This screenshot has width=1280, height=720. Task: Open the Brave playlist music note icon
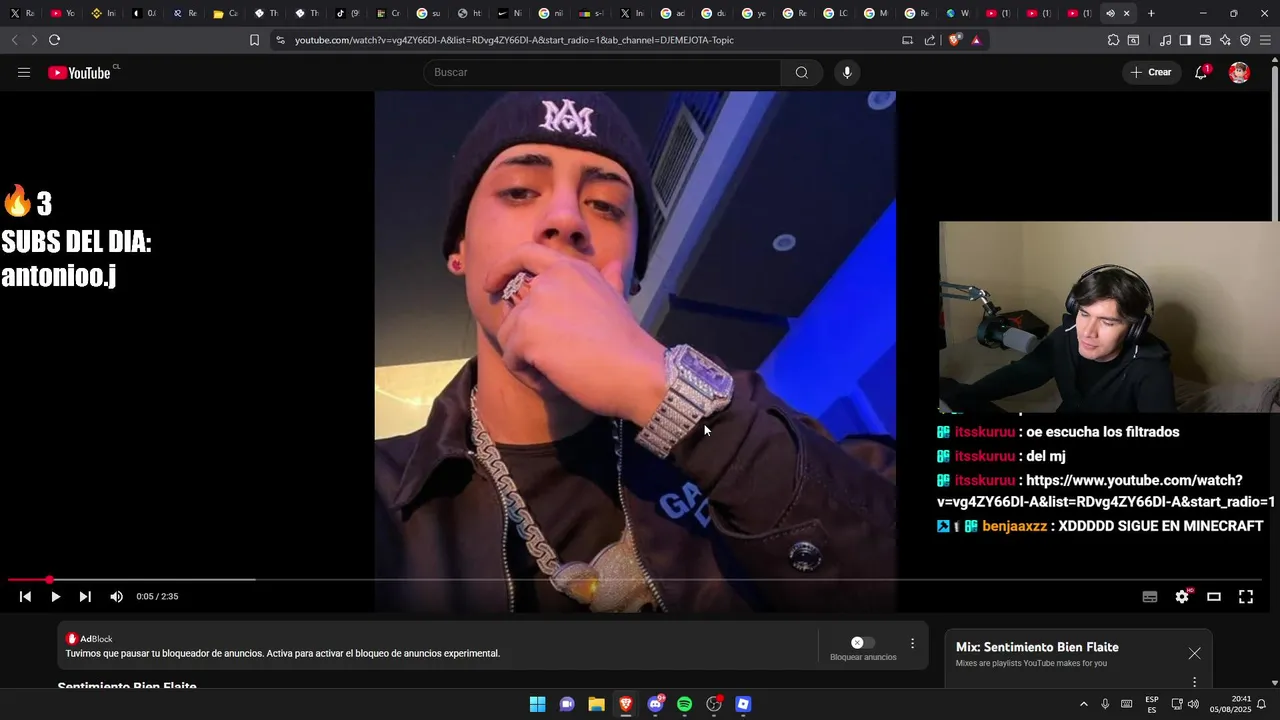pyautogui.click(x=1165, y=40)
